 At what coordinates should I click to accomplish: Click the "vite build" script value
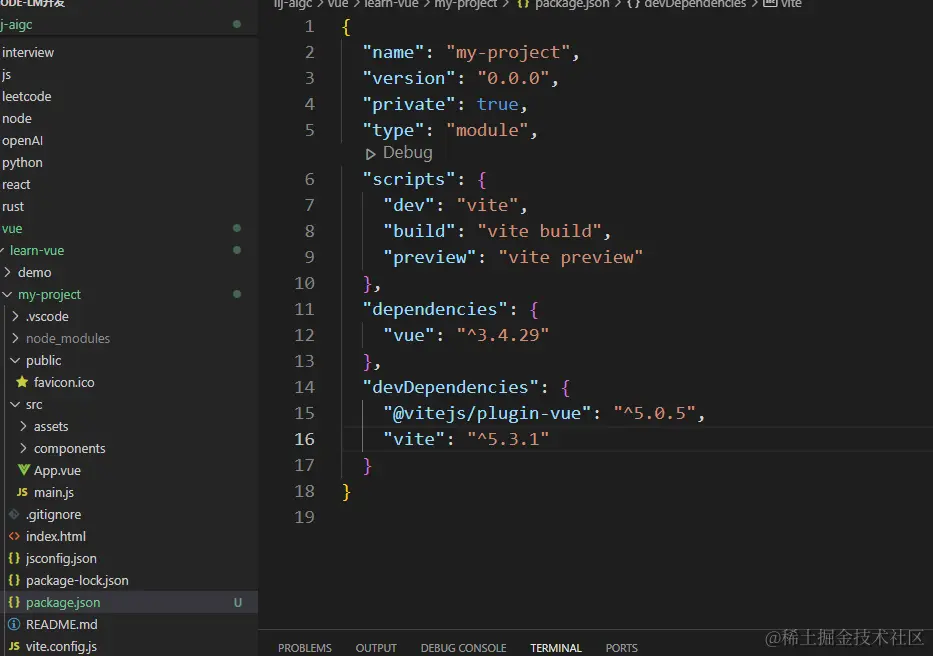coord(540,231)
